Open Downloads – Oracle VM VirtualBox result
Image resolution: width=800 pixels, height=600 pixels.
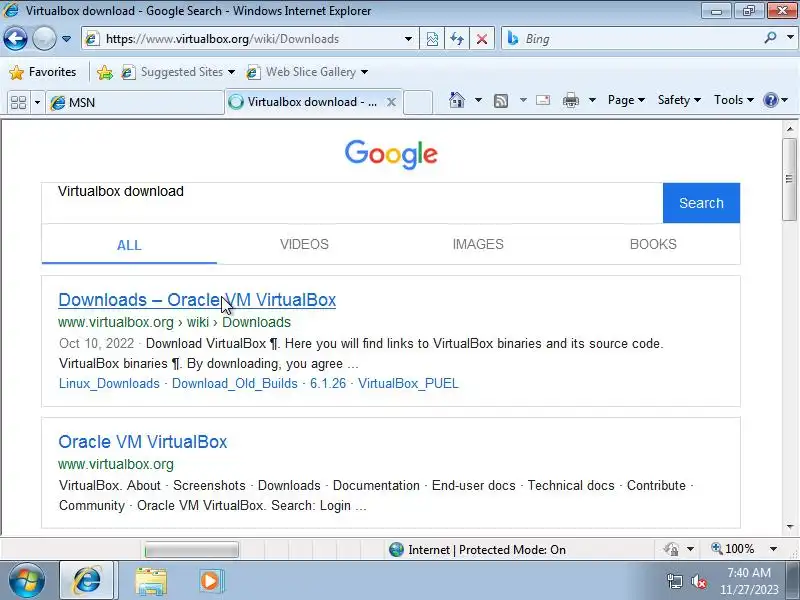coord(197,300)
